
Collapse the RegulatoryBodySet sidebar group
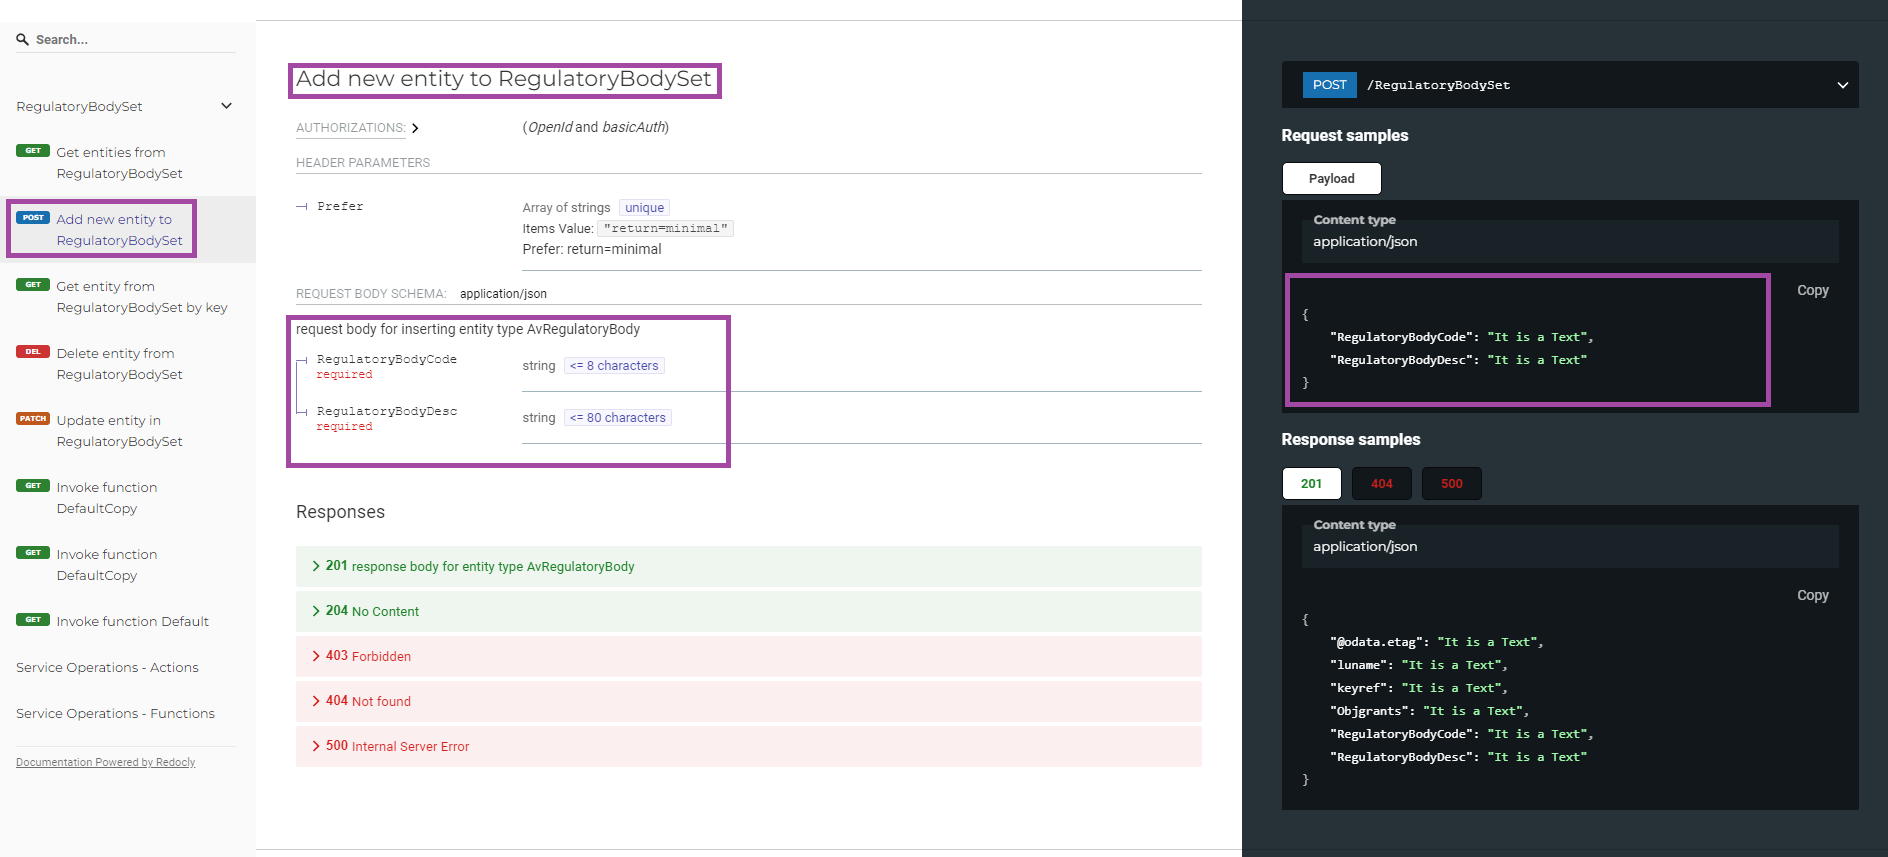(226, 106)
